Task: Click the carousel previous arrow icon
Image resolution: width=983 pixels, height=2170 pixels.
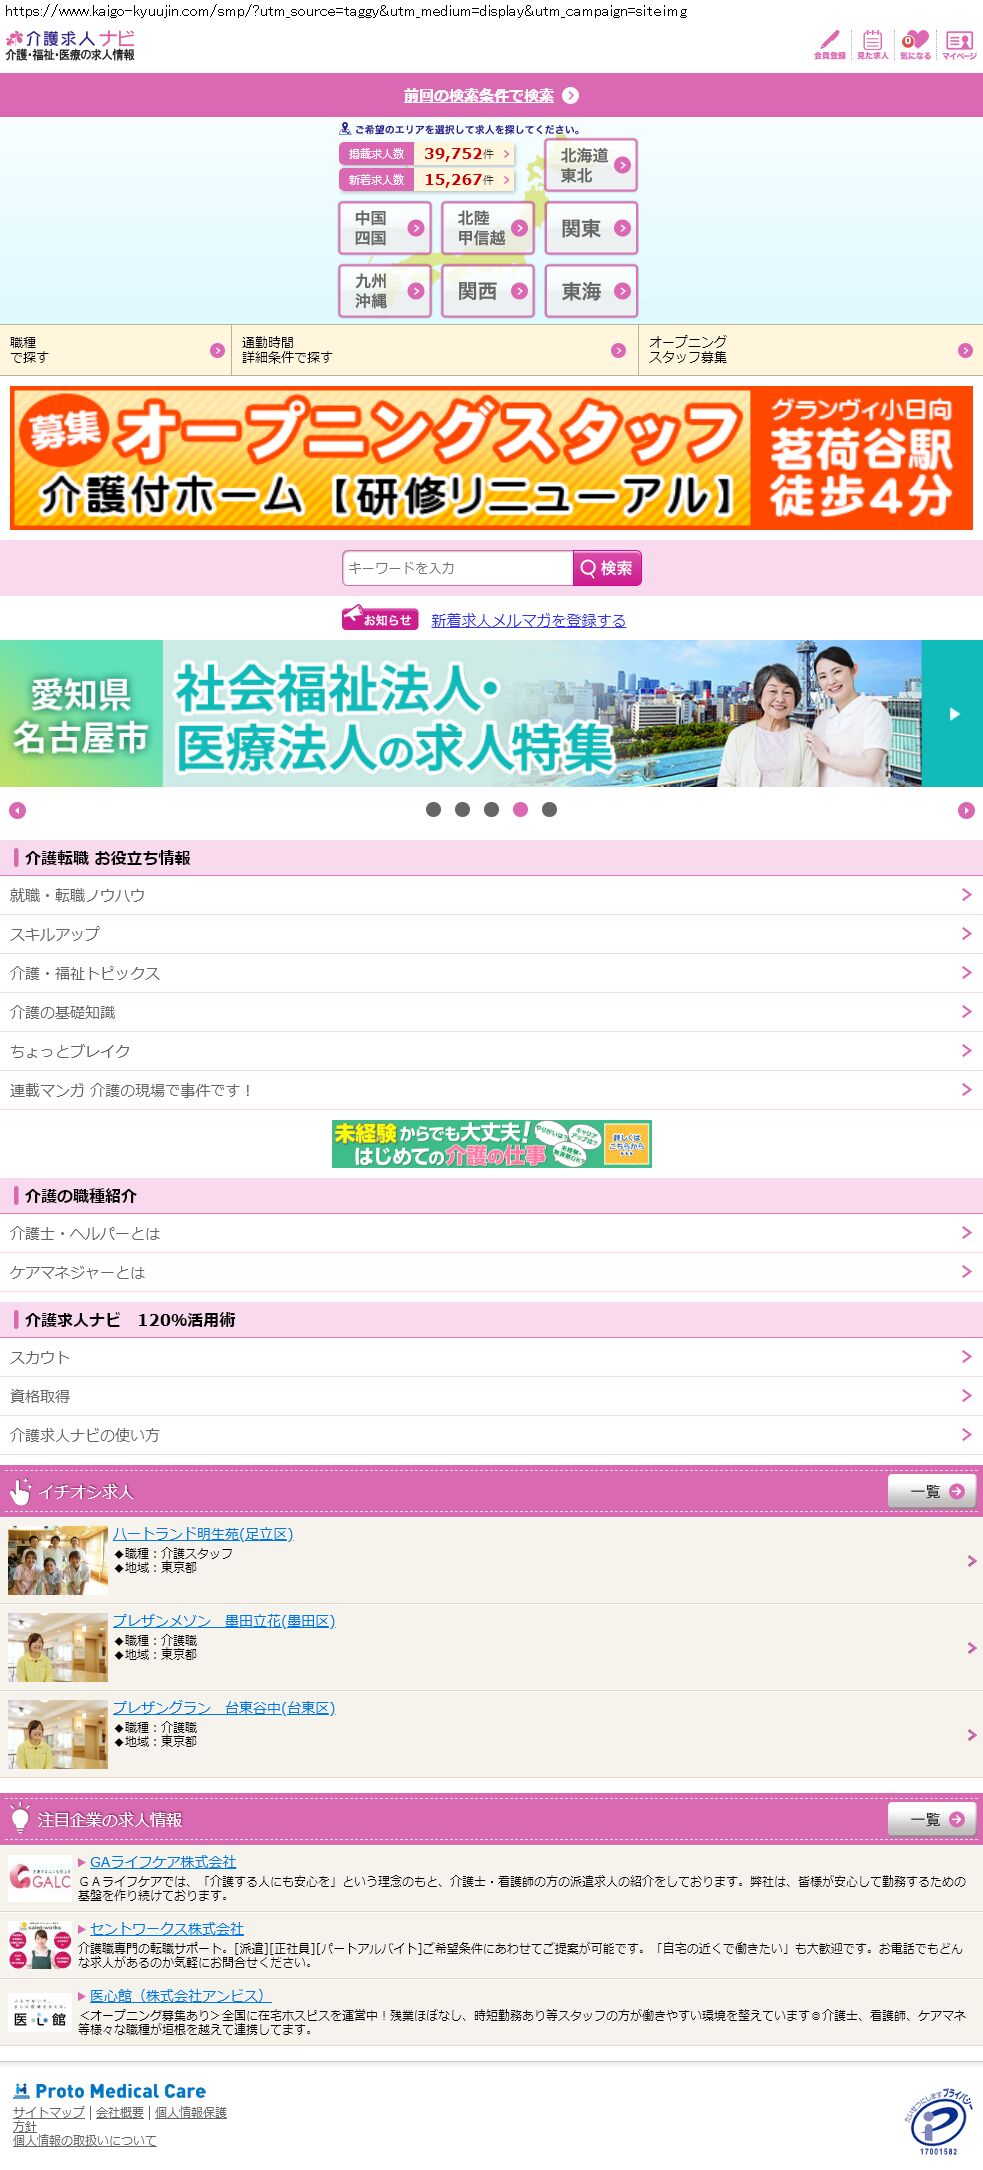Action: [x=17, y=810]
